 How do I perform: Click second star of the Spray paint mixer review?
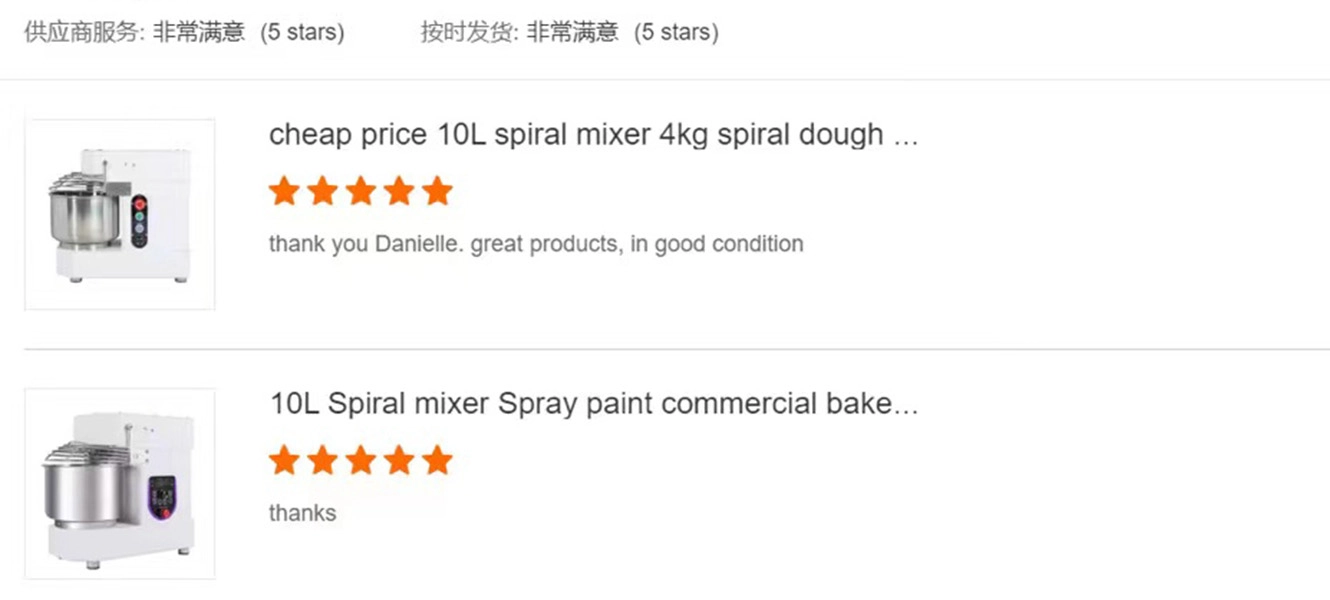point(322,460)
